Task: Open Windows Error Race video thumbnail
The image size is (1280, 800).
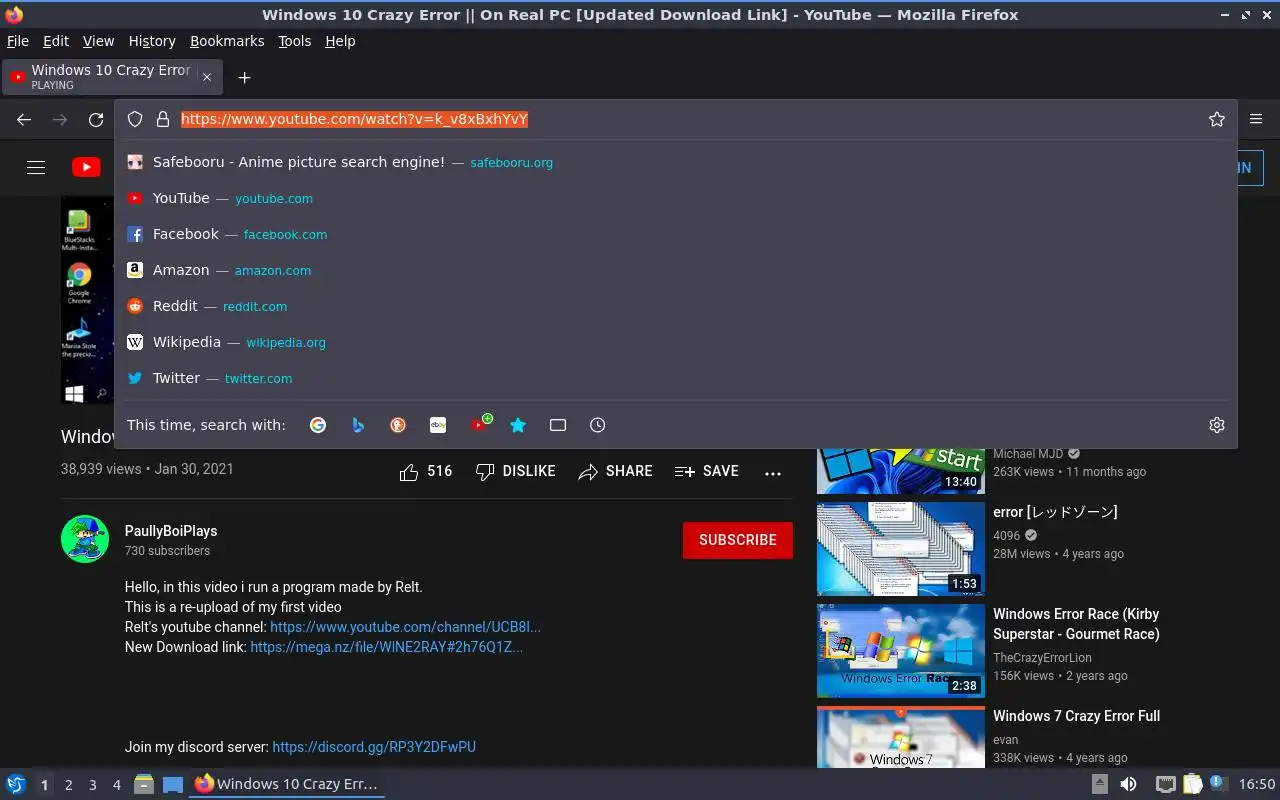Action: (901, 651)
